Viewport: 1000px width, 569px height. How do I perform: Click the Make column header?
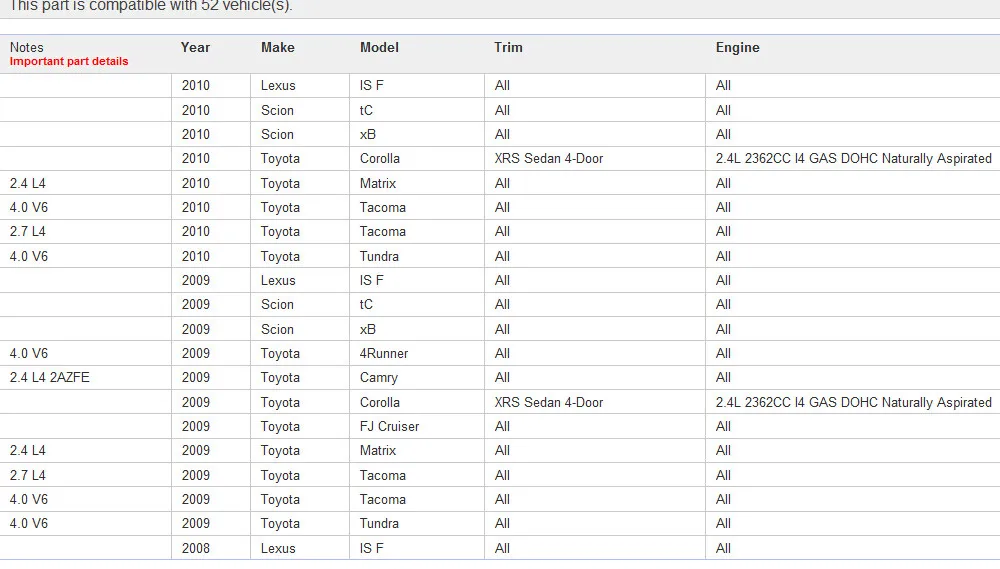pos(277,48)
